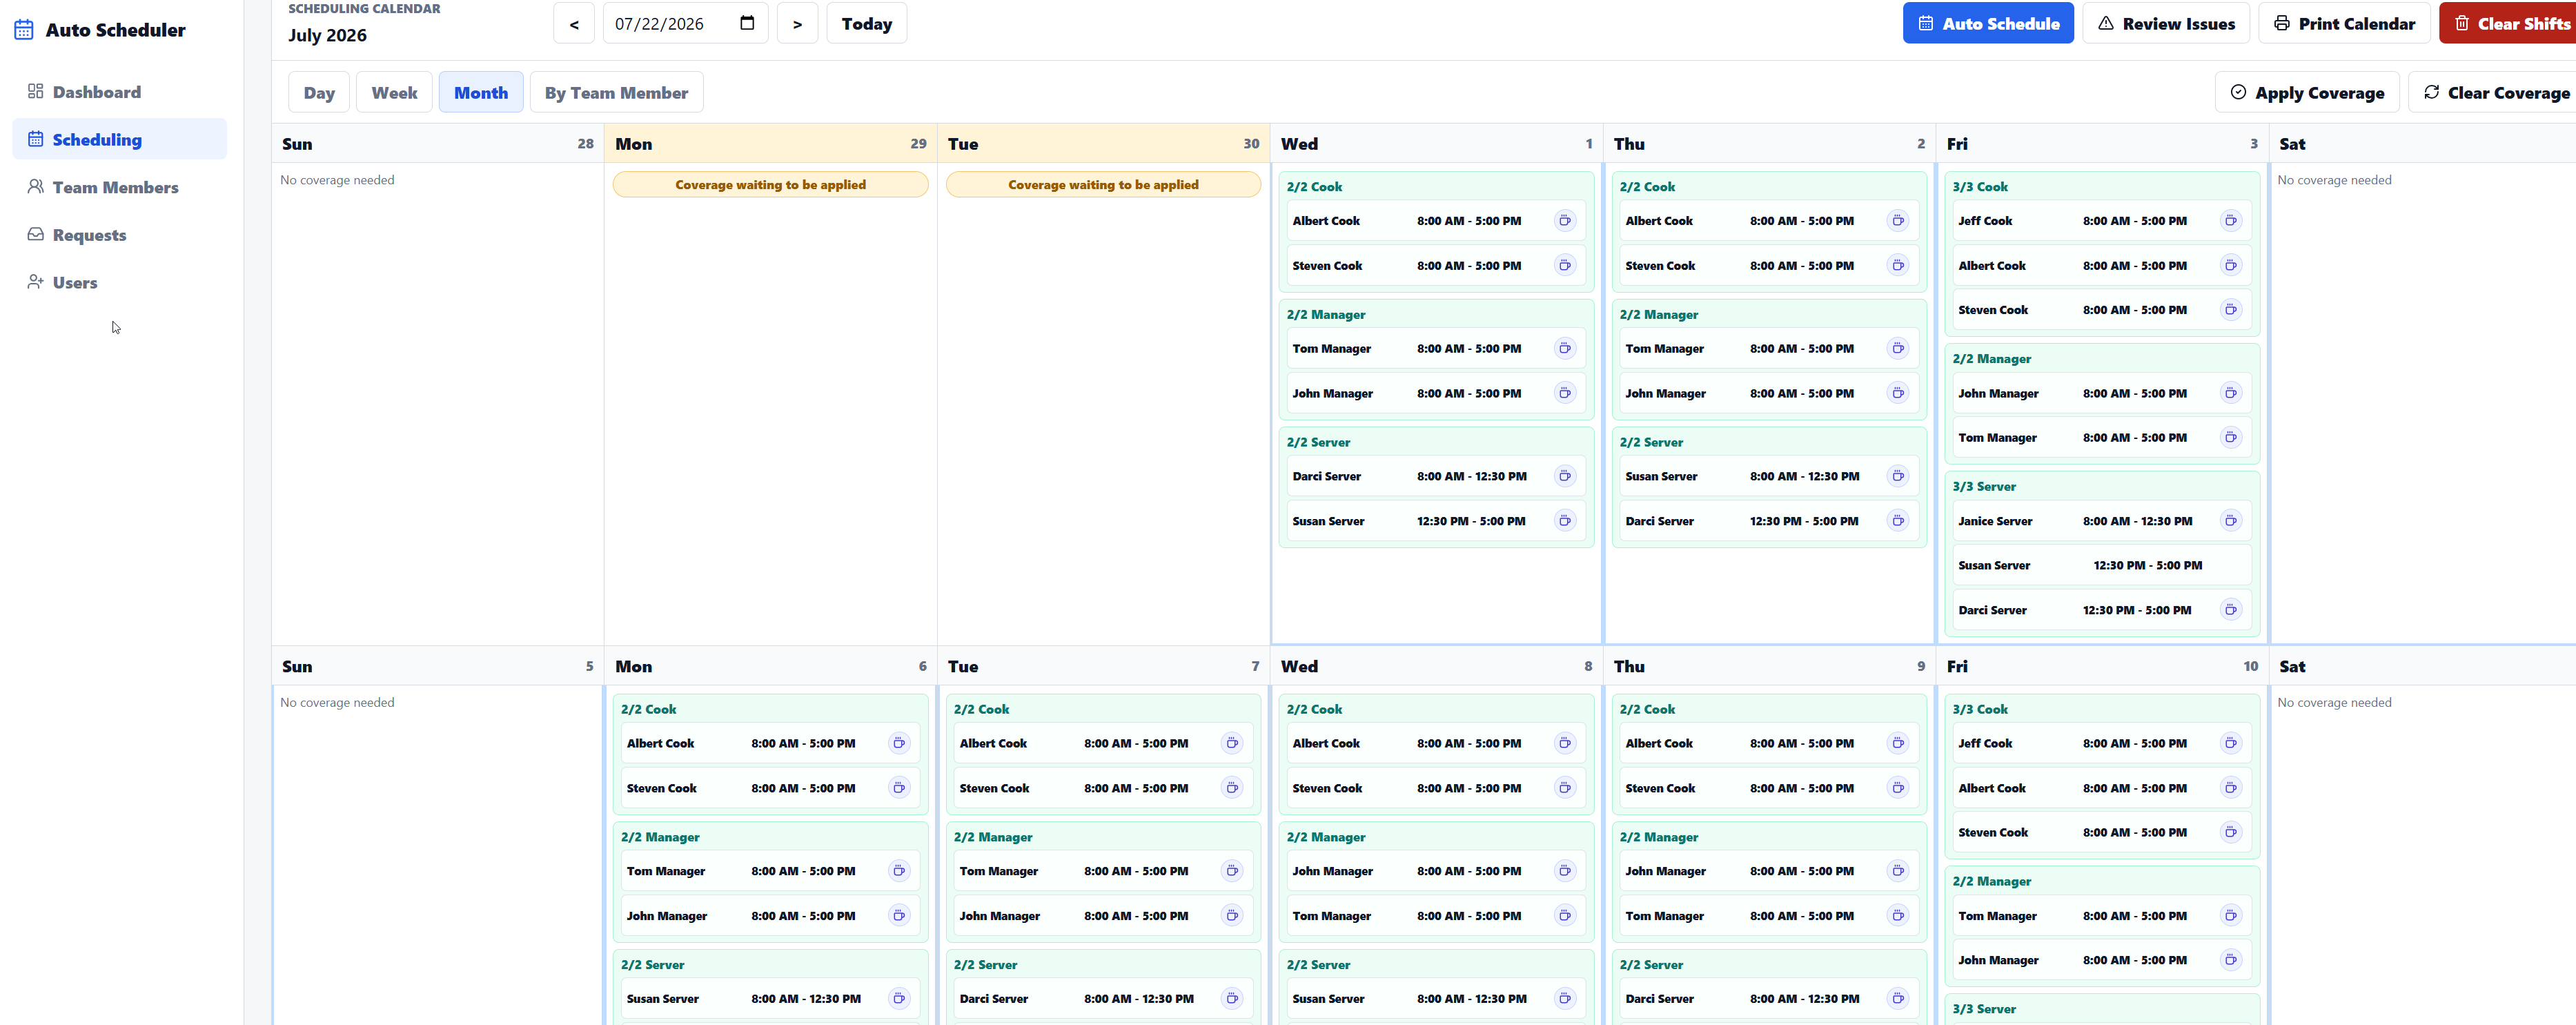
Task: Open Dashboard from the sidebar
Action: point(119,92)
